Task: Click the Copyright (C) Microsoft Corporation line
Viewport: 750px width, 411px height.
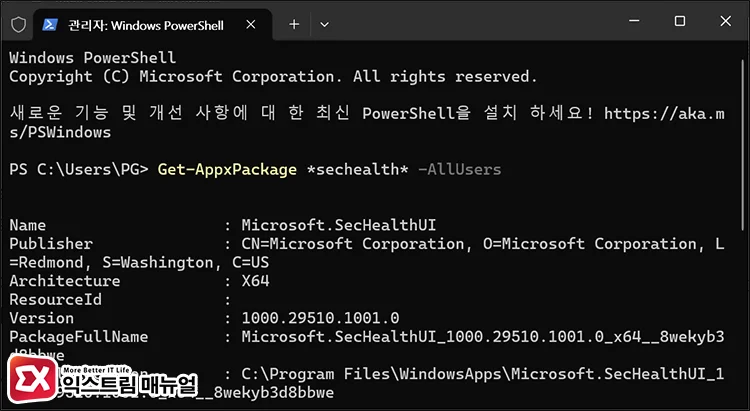Action: click(273, 77)
